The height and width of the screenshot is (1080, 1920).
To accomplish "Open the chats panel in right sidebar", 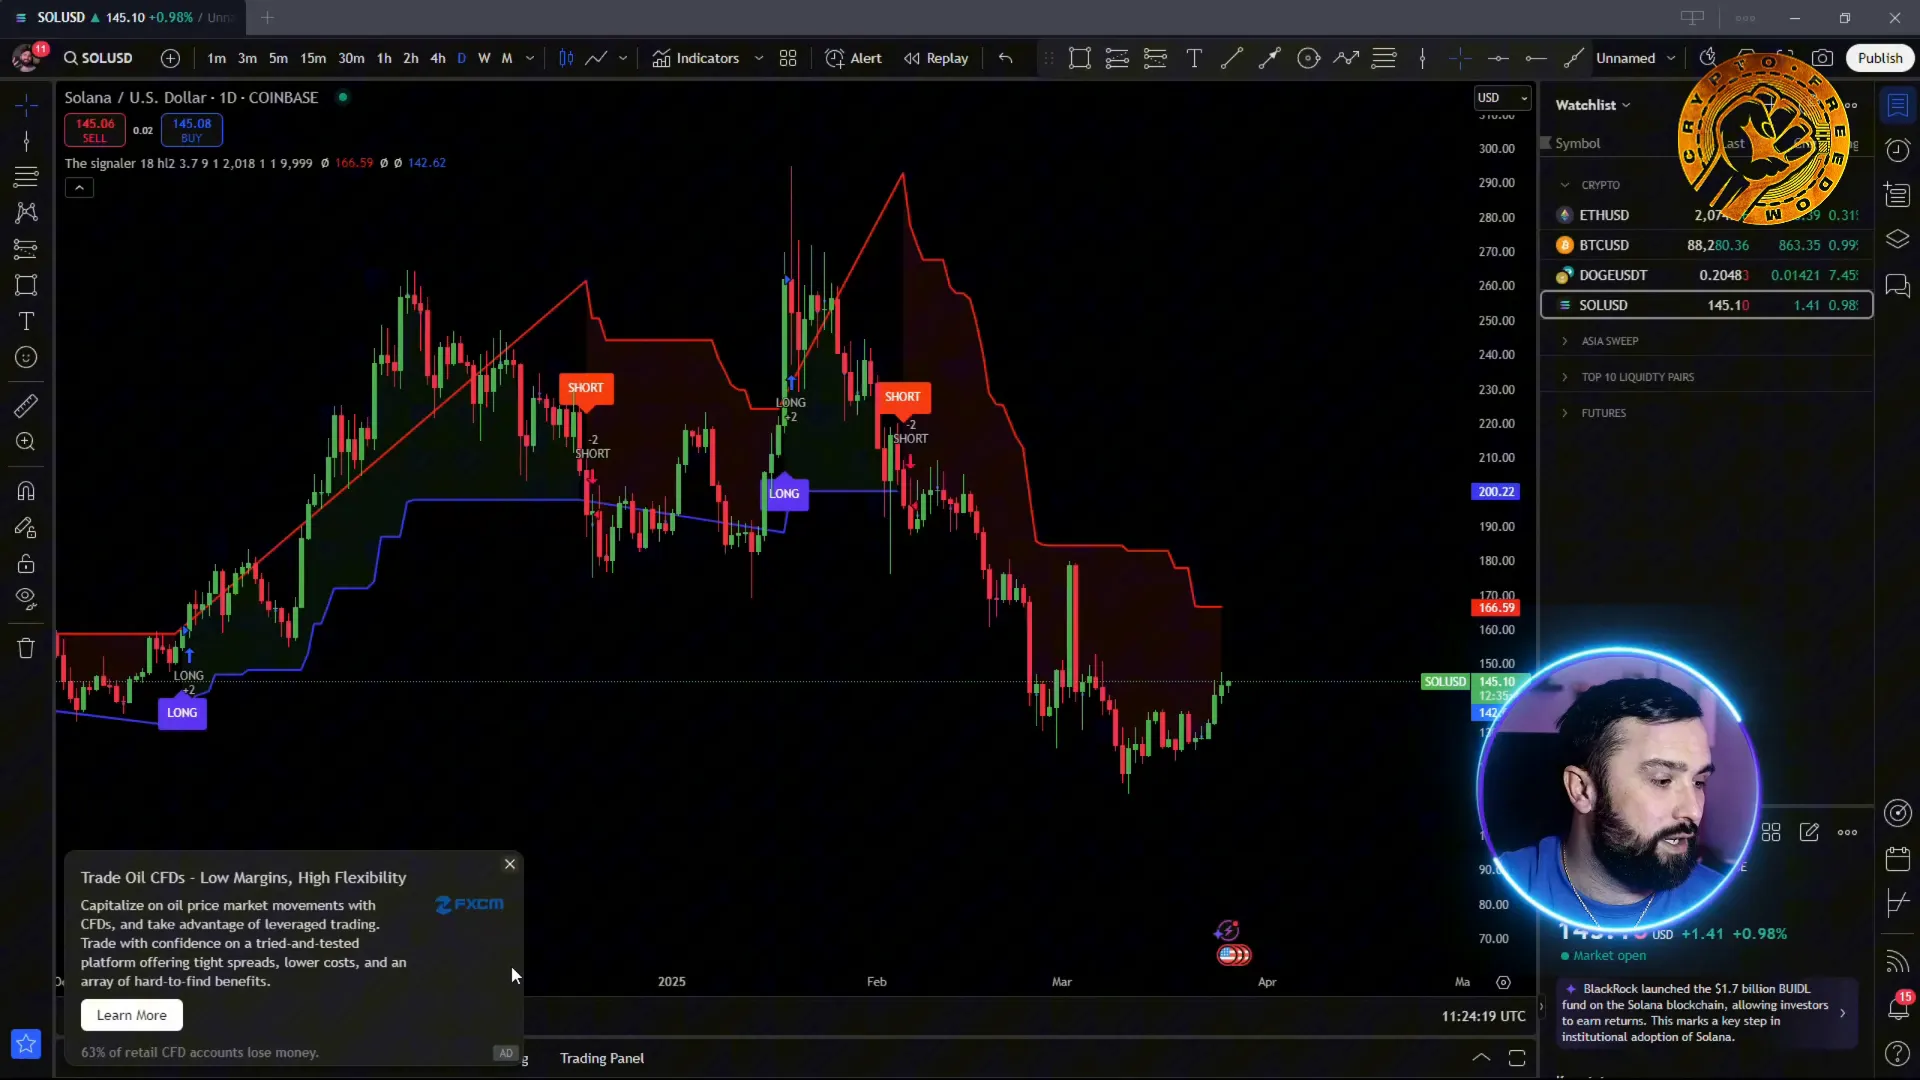I will point(1897,286).
